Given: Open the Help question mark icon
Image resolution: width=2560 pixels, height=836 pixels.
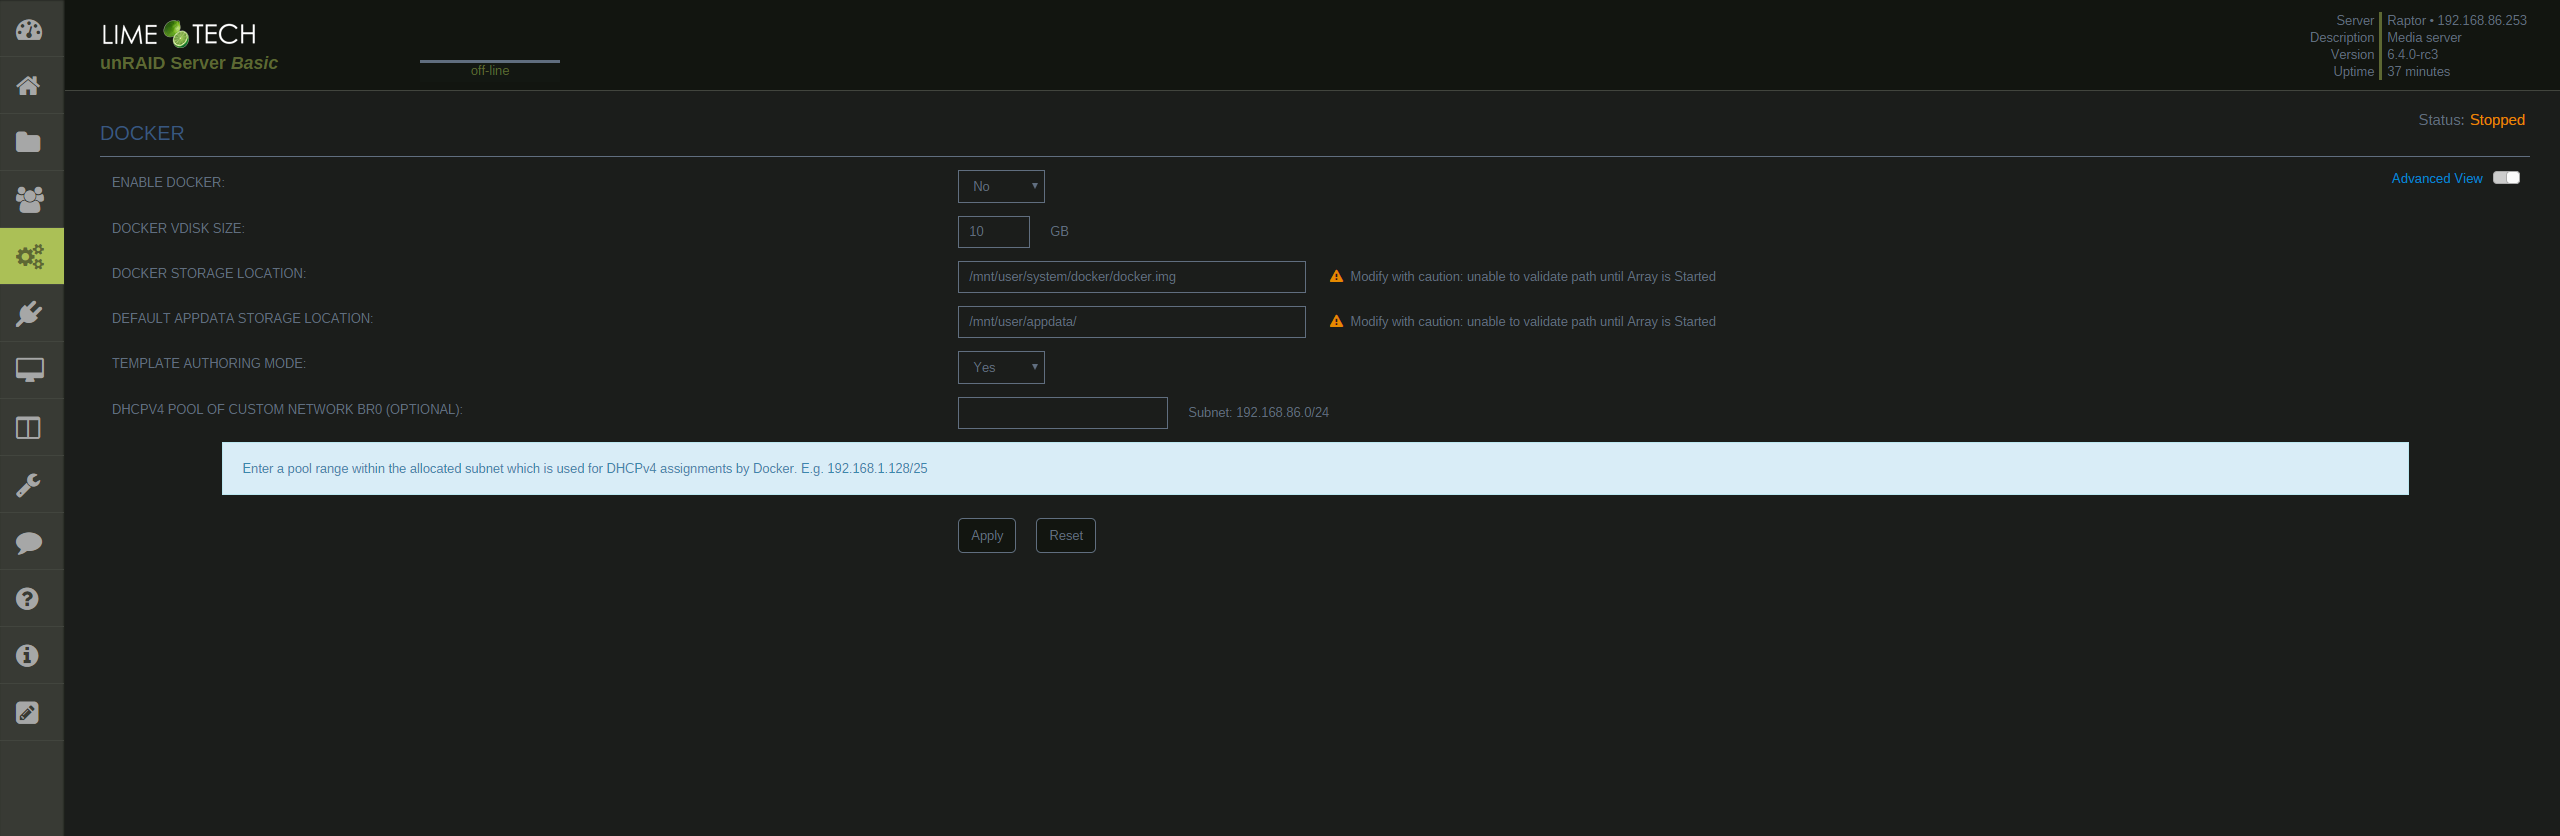Looking at the screenshot, I should (x=28, y=599).
